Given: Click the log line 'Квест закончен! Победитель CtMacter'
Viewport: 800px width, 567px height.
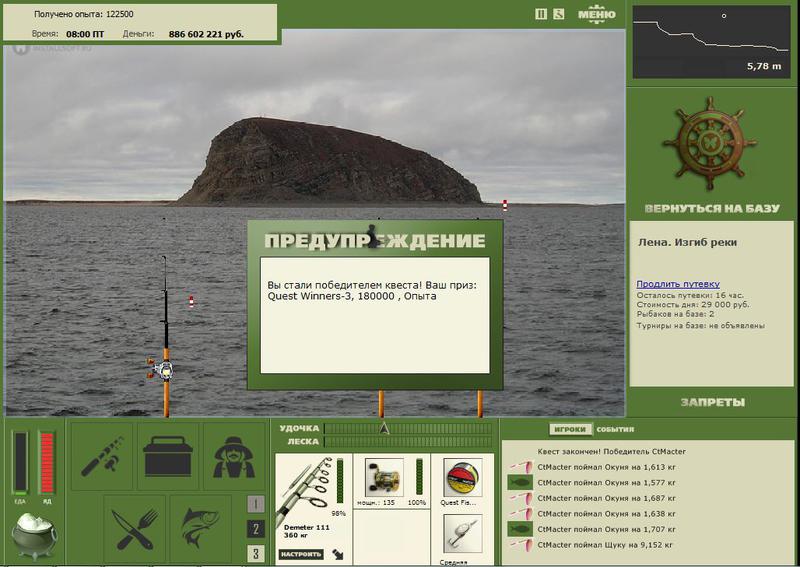Looking at the screenshot, I should pos(611,451).
